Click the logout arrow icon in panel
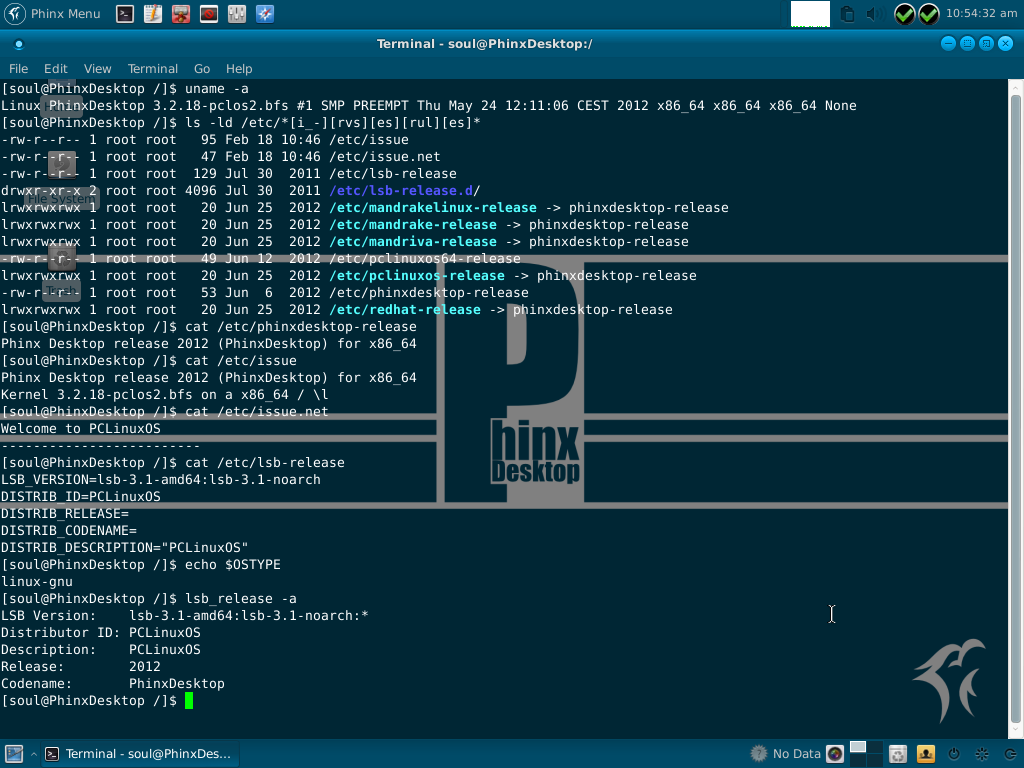 (x=1011, y=754)
